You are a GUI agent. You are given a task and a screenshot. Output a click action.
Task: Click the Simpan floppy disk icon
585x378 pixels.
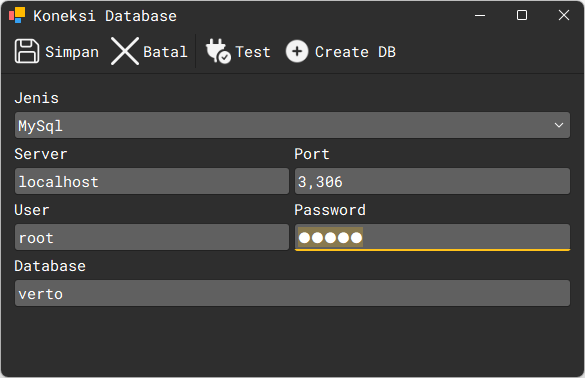click(x=27, y=51)
